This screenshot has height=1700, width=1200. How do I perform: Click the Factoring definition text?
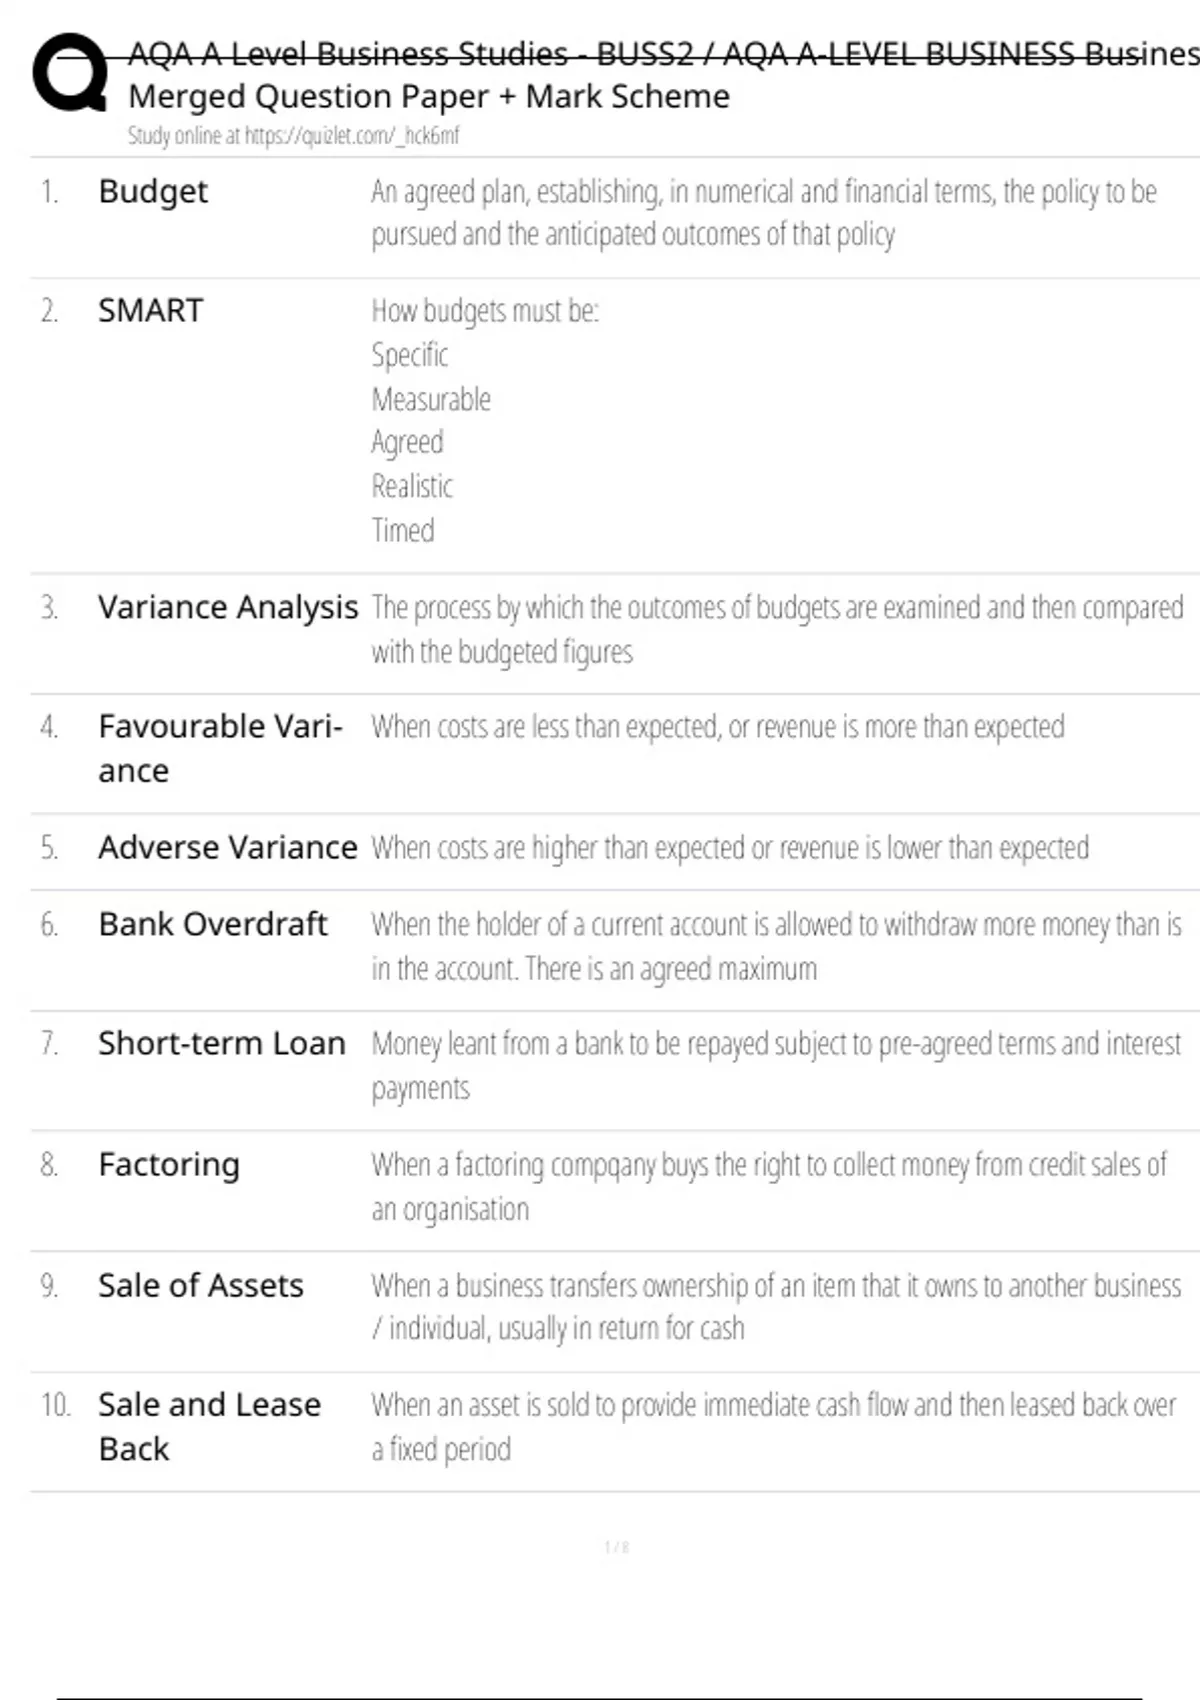pyautogui.click(x=768, y=1186)
